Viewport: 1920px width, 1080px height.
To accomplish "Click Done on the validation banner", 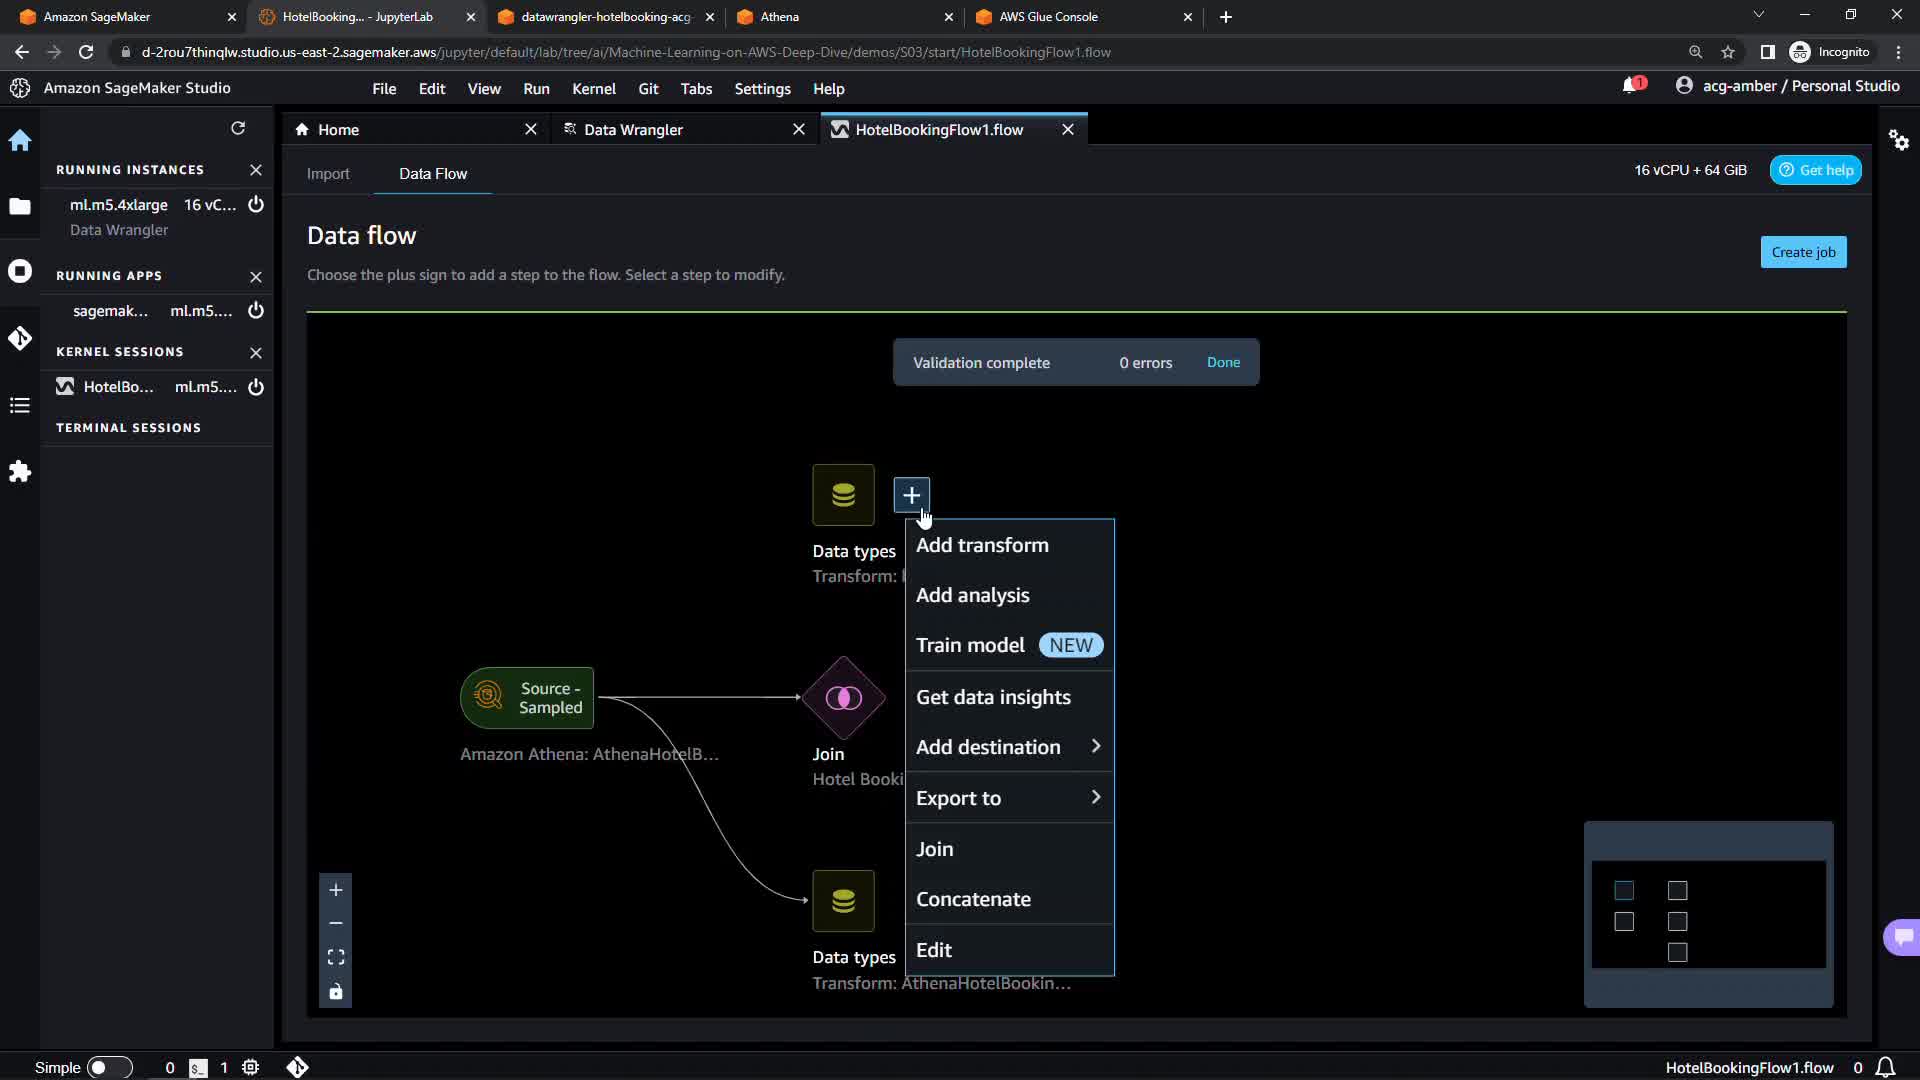I will pyautogui.click(x=1223, y=362).
